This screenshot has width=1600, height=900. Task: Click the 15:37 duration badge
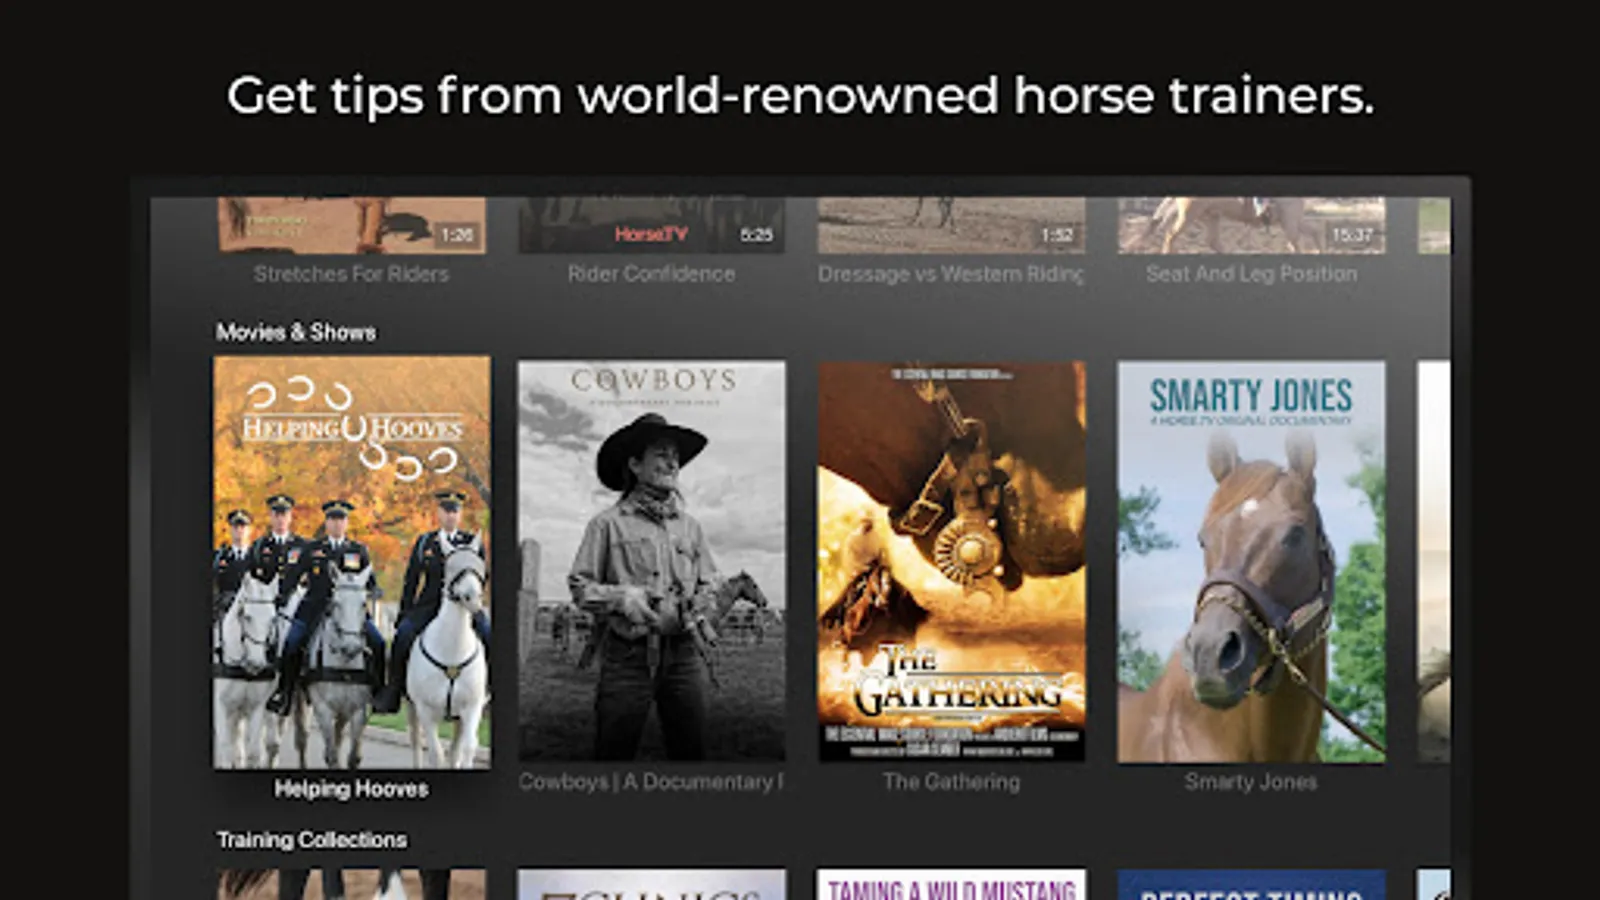click(1352, 235)
